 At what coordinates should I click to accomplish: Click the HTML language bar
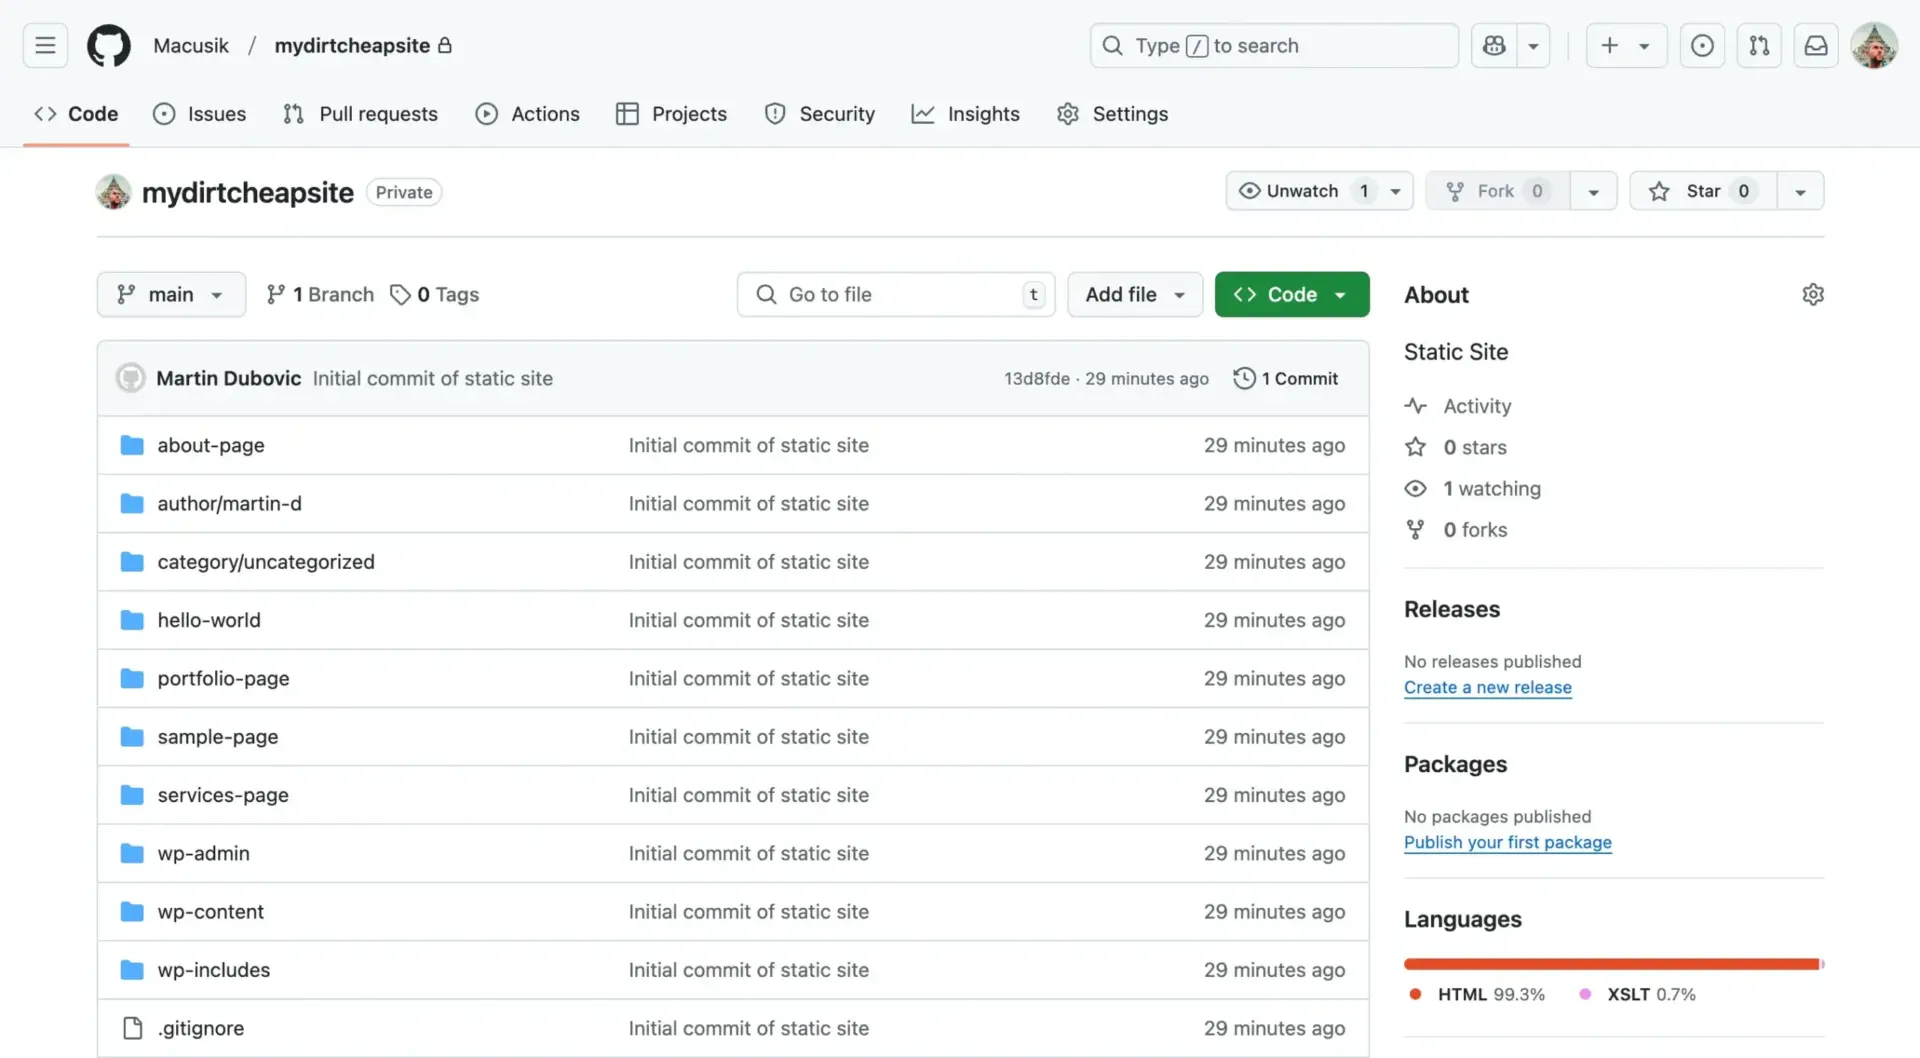(x=1610, y=964)
